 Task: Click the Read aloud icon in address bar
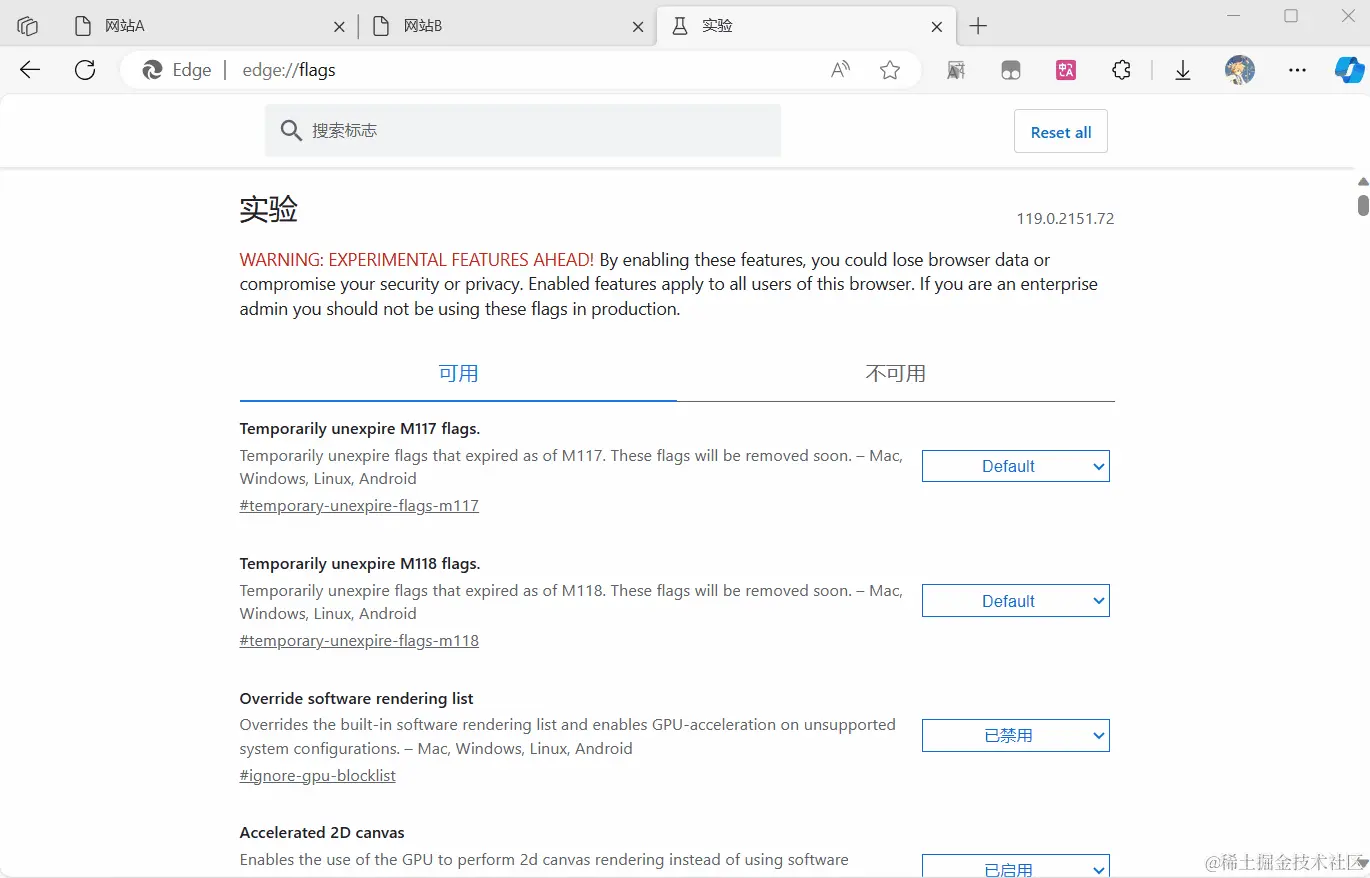840,70
